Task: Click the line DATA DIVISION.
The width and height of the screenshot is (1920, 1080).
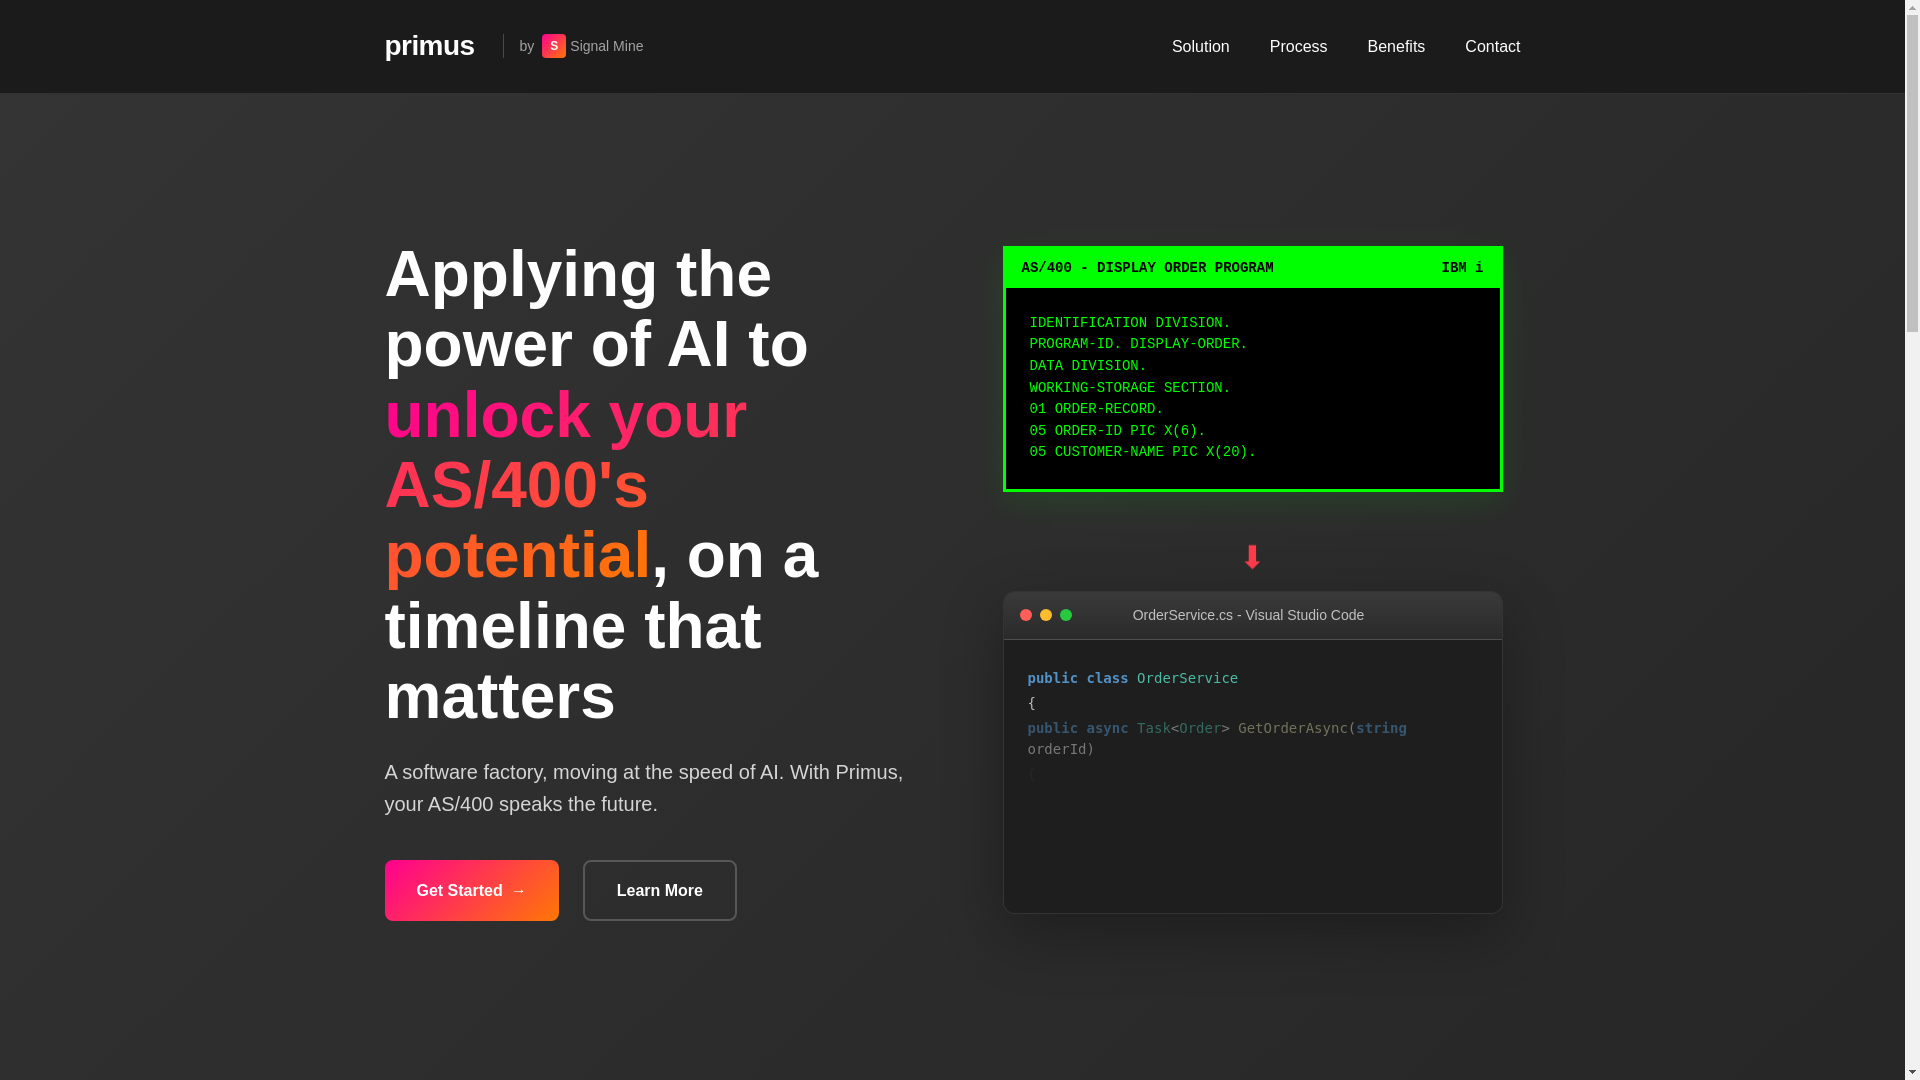Action: tap(1088, 366)
